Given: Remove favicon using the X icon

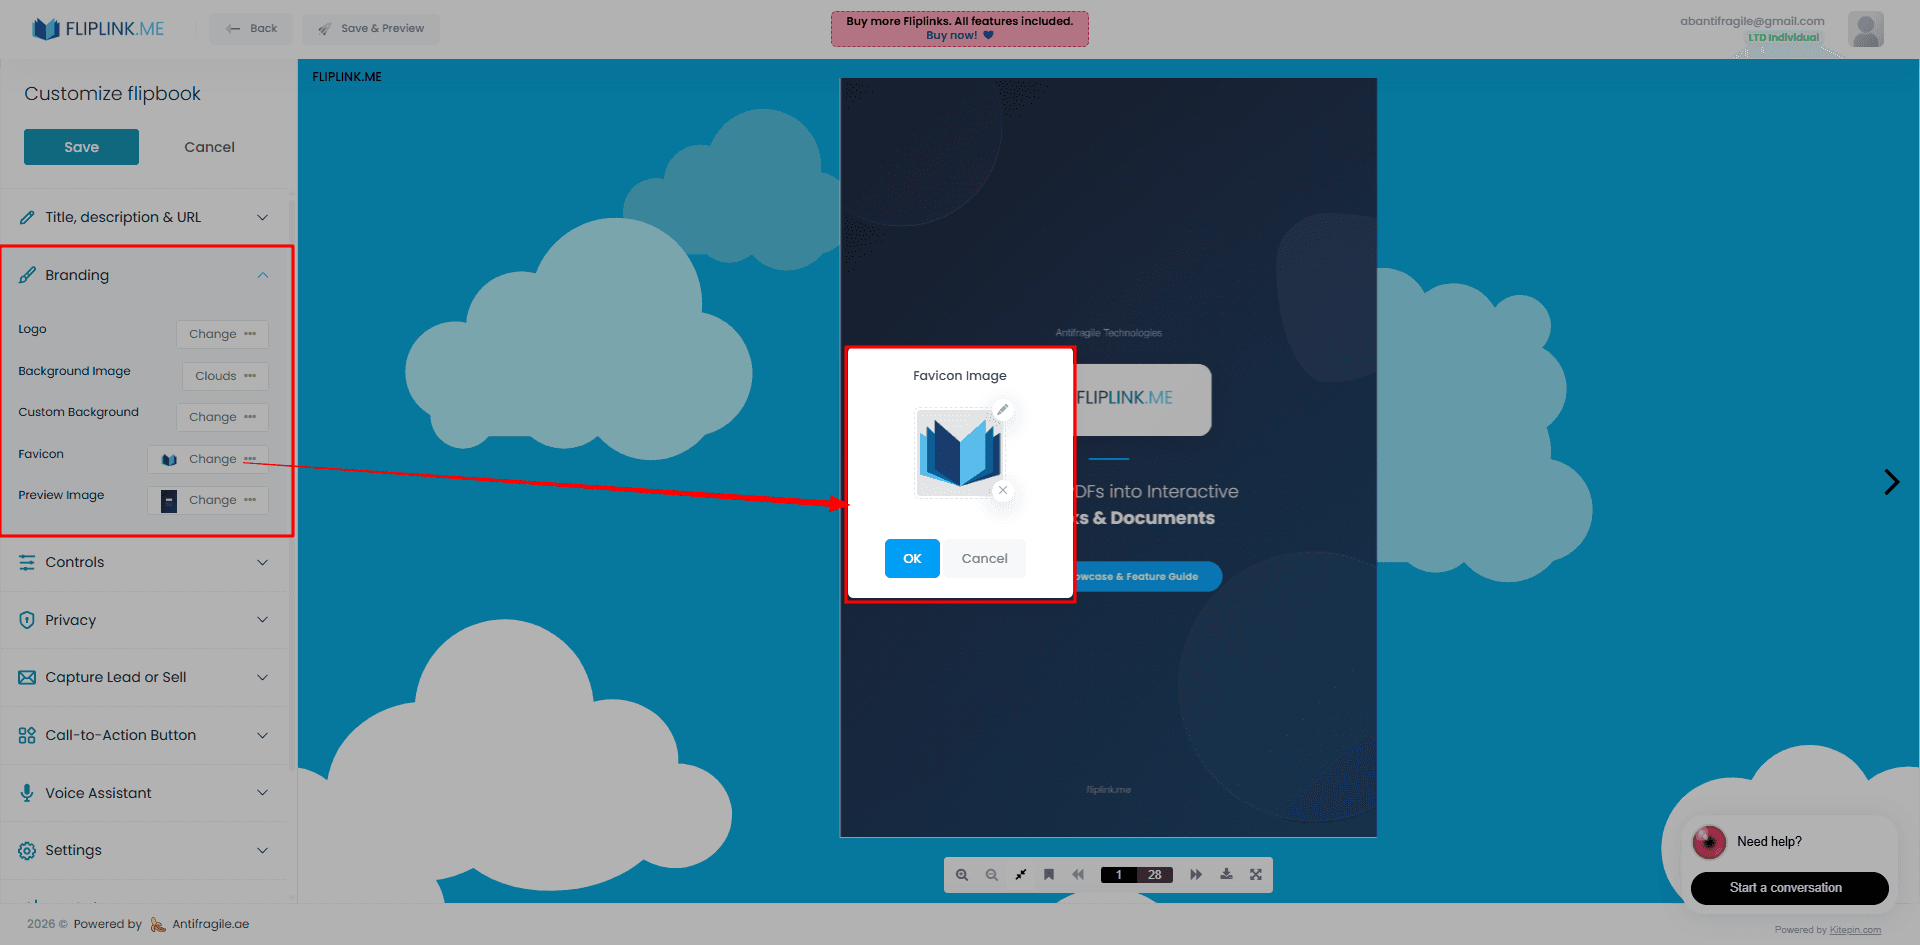Looking at the screenshot, I should (x=1002, y=490).
